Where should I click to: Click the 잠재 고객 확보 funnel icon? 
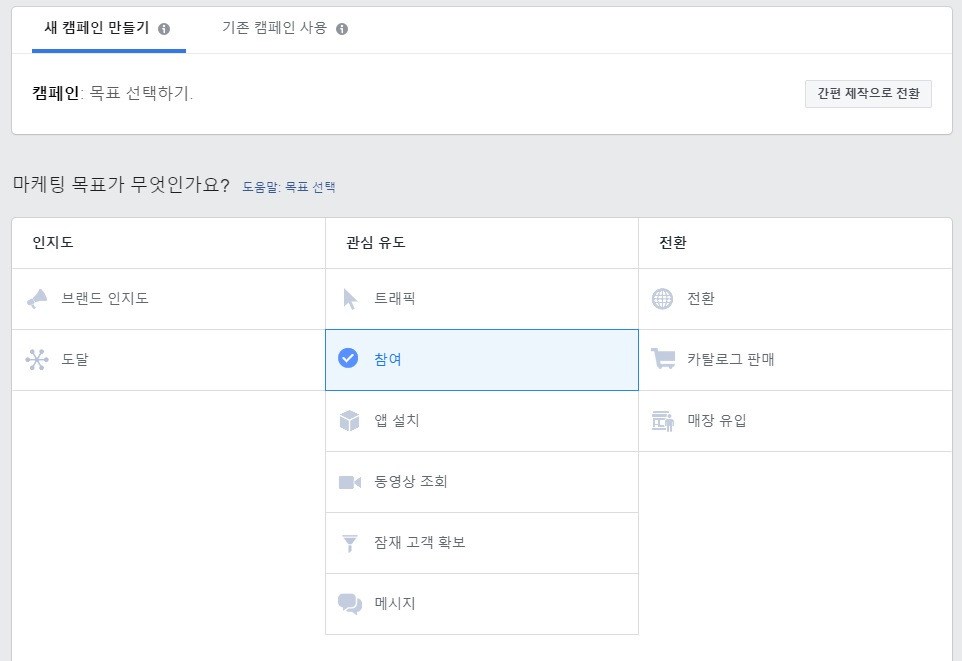coord(350,542)
